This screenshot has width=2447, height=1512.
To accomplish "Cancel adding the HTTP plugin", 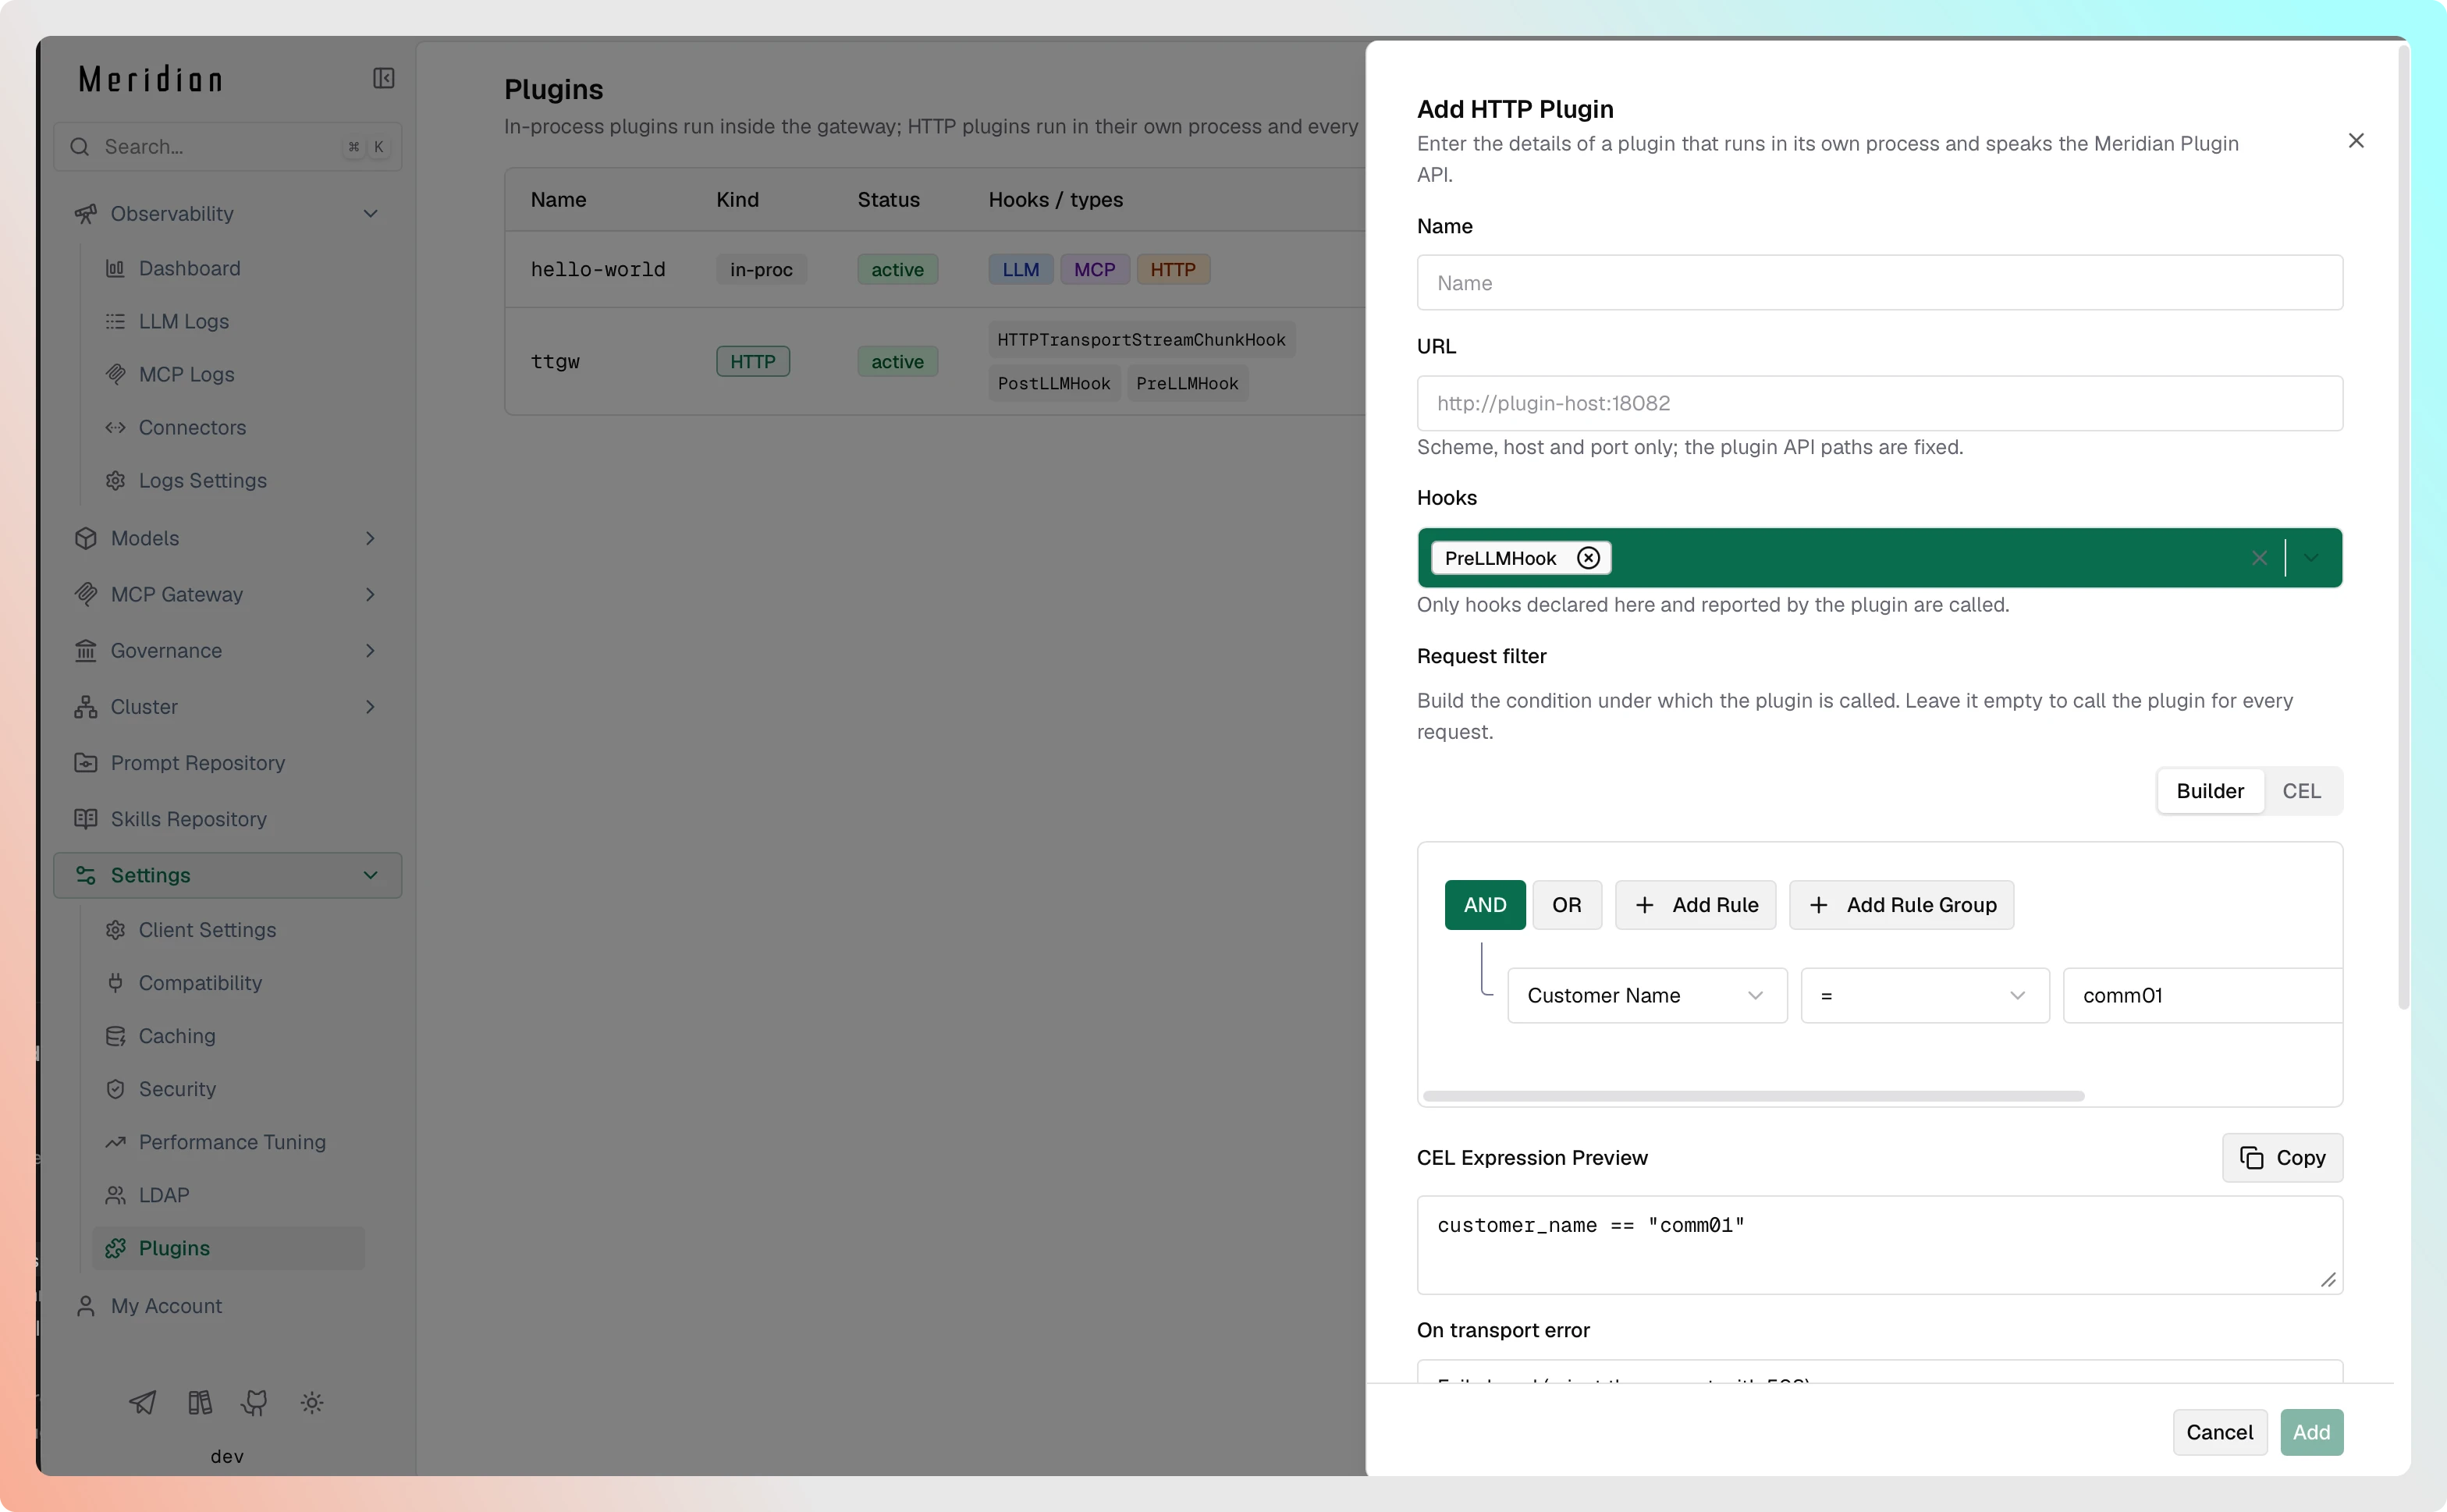I will pos(2219,1432).
